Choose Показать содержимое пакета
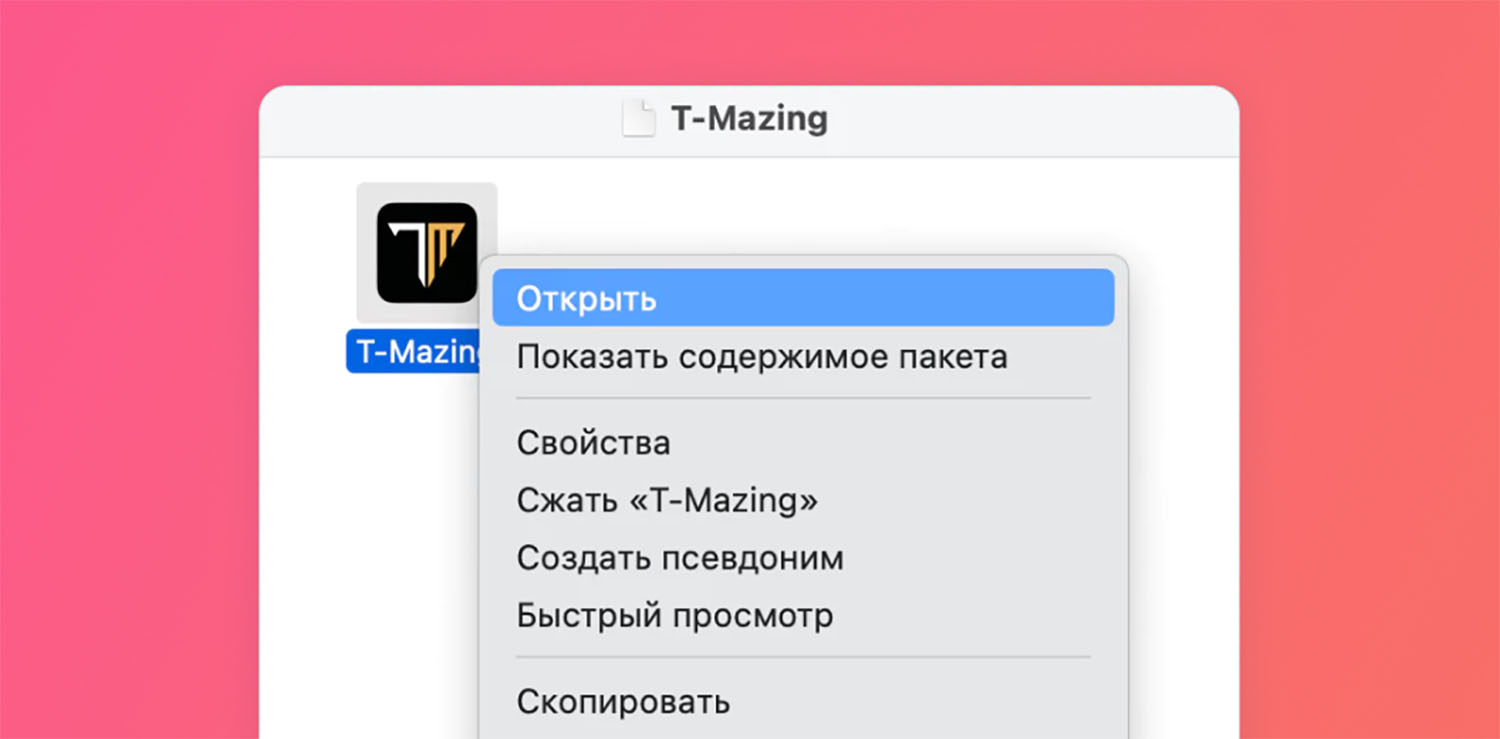This screenshot has height=739, width=1500. pyautogui.click(x=762, y=357)
